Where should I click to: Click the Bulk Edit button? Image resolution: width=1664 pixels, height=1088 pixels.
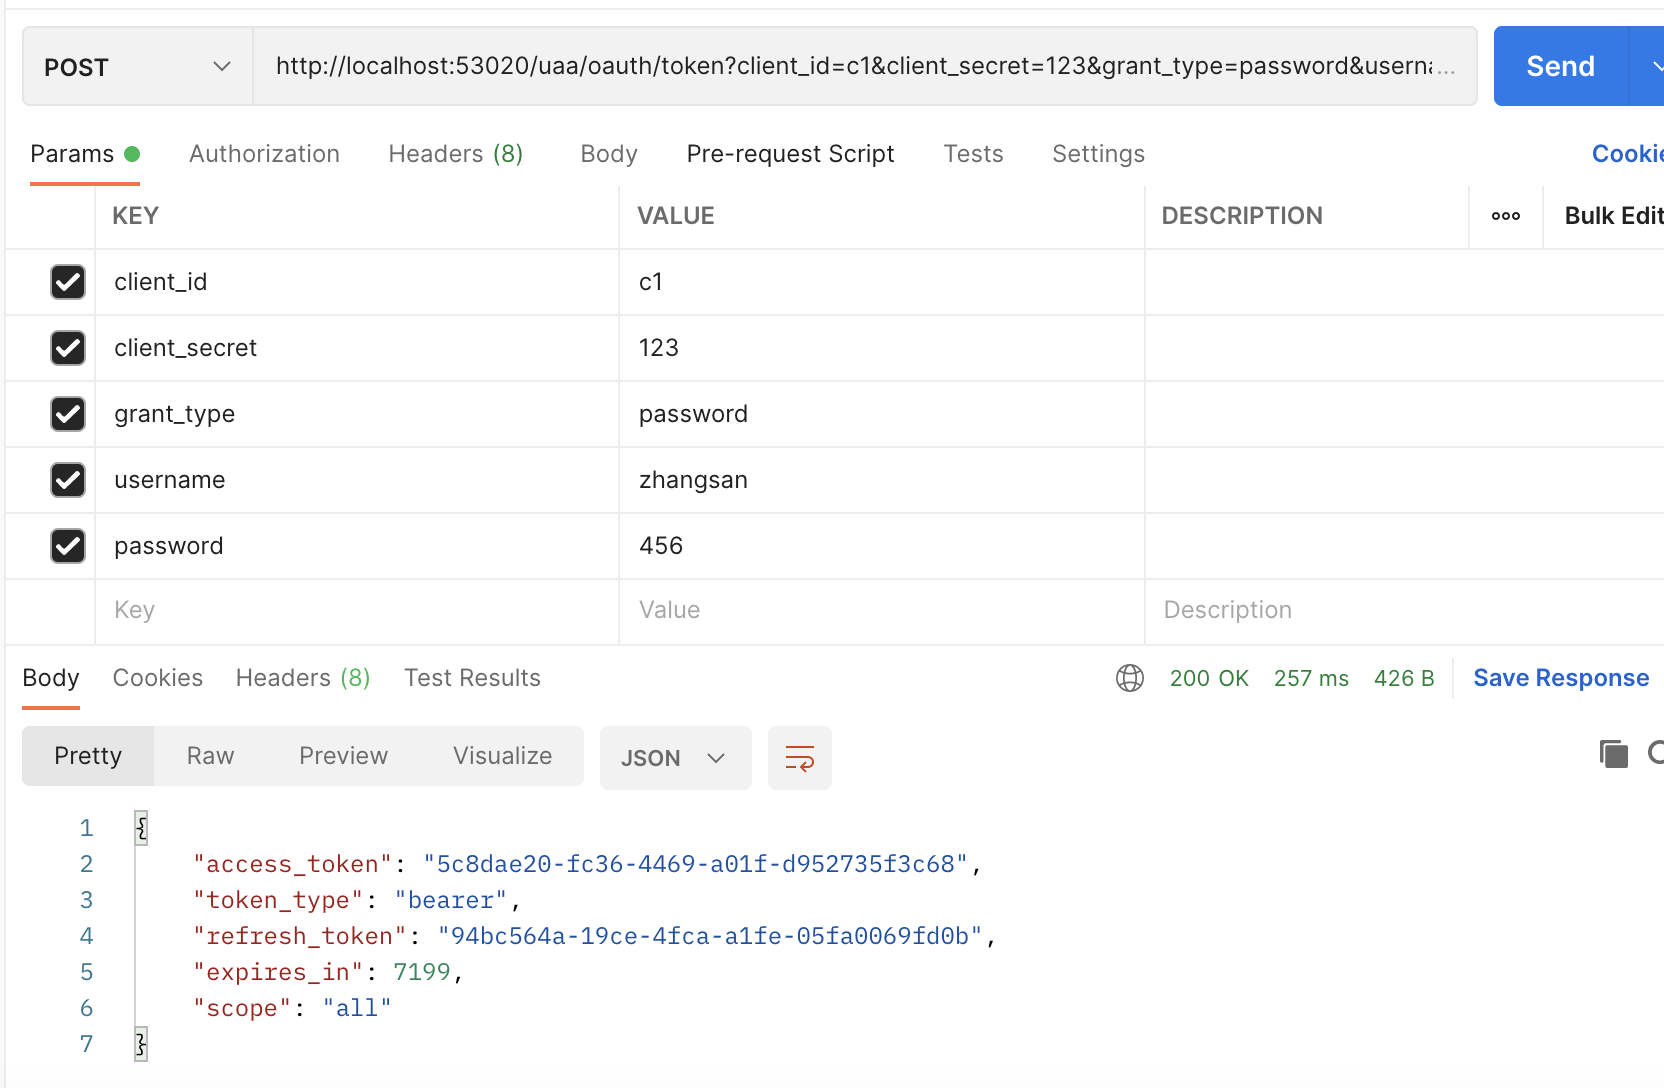tap(1613, 216)
